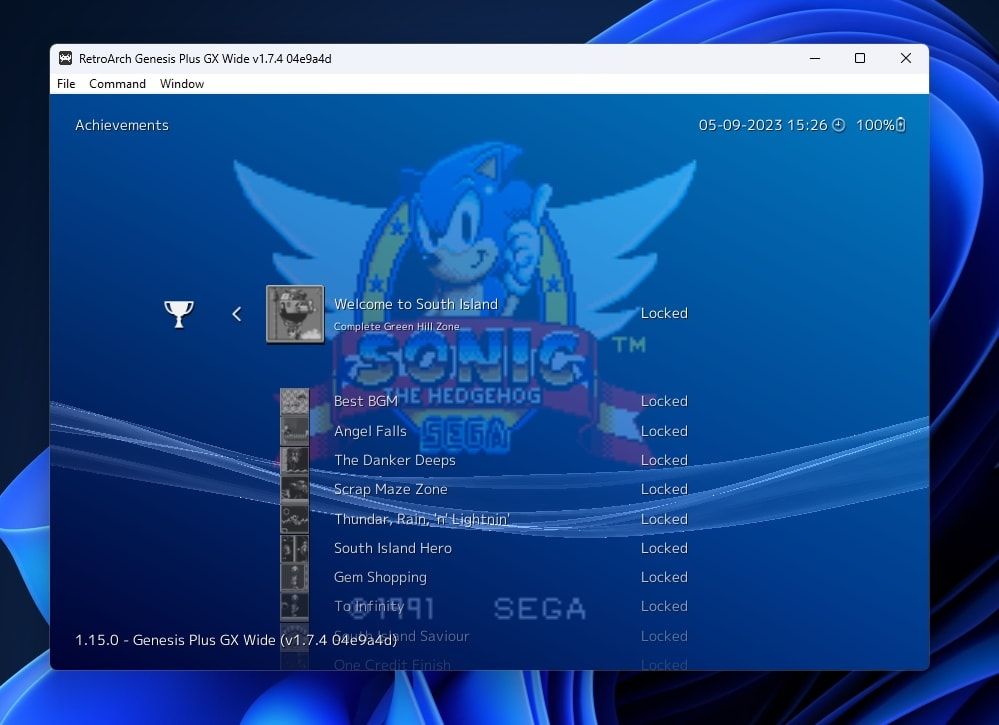Collapse the Welcome to South Island entry via chevron
The height and width of the screenshot is (725, 999).
(237, 313)
